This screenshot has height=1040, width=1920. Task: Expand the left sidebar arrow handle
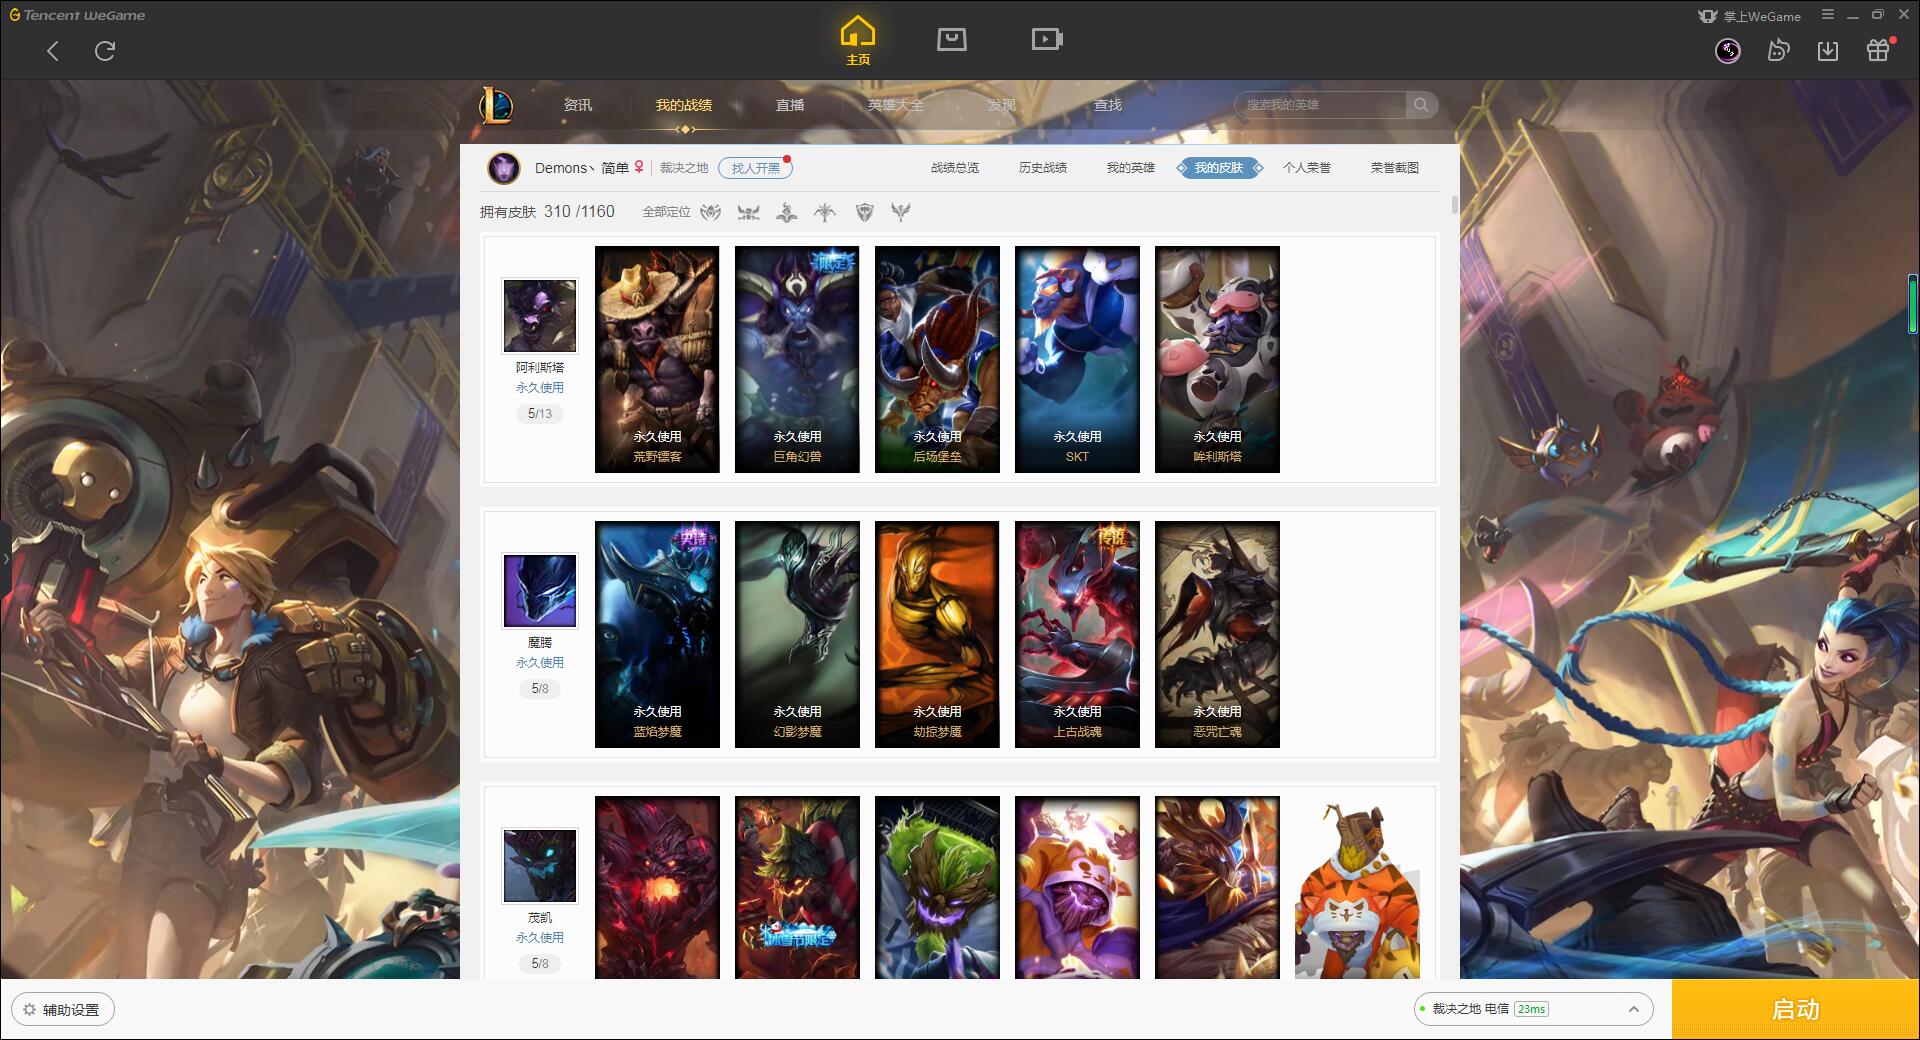pos(5,558)
